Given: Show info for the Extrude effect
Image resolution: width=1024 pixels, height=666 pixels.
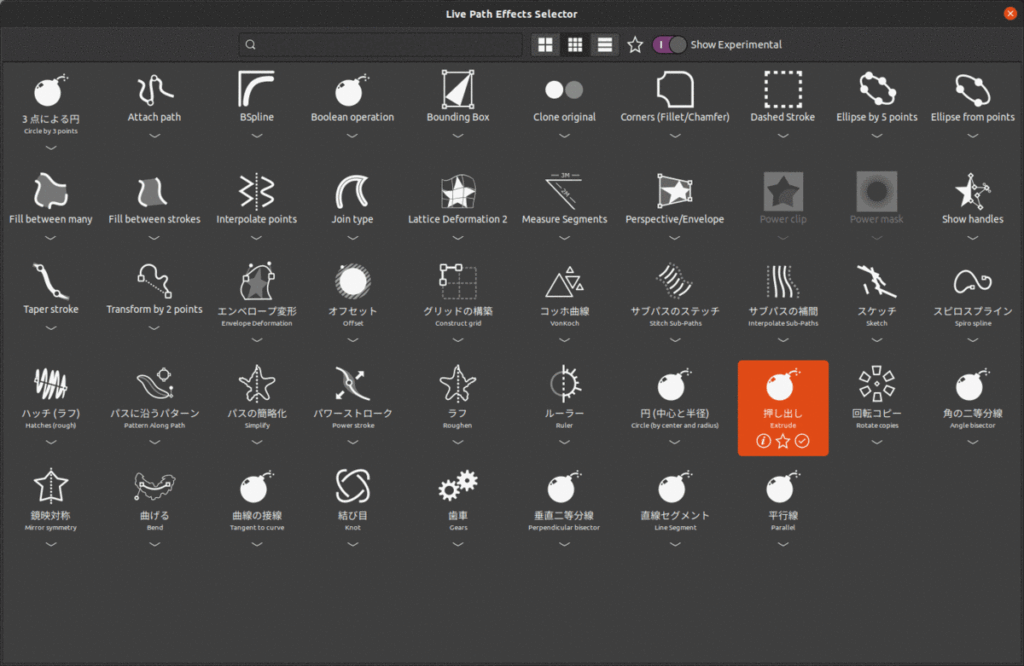Looking at the screenshot, I should coord(763,441).
